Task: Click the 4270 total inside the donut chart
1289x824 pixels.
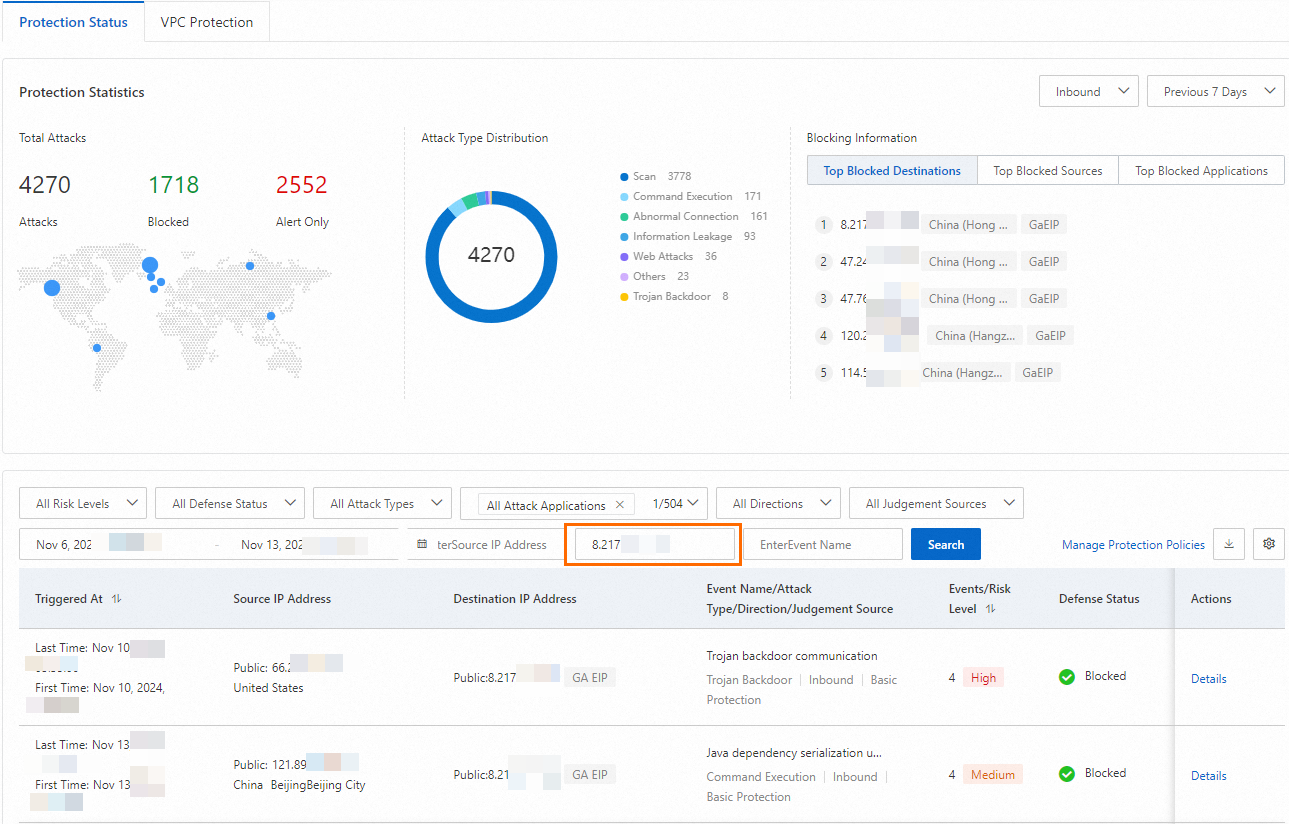Action: click(491, 255)
